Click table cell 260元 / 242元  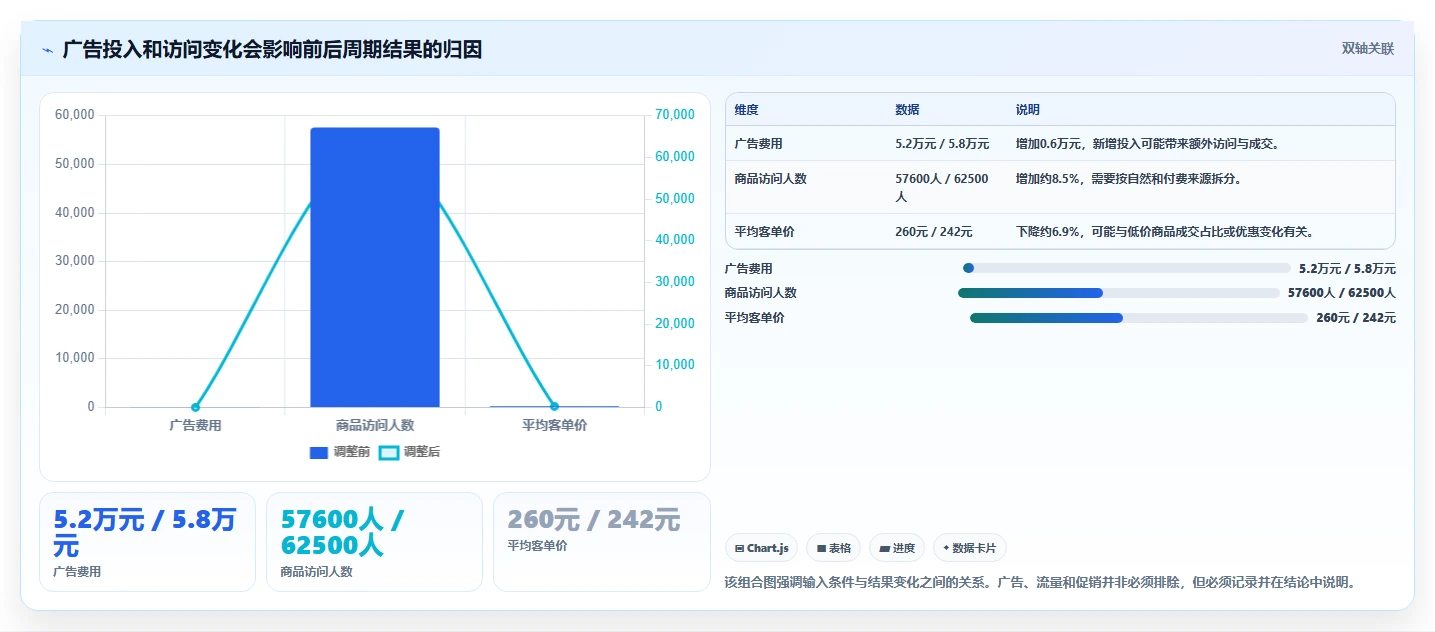click(x=934, y=232)
